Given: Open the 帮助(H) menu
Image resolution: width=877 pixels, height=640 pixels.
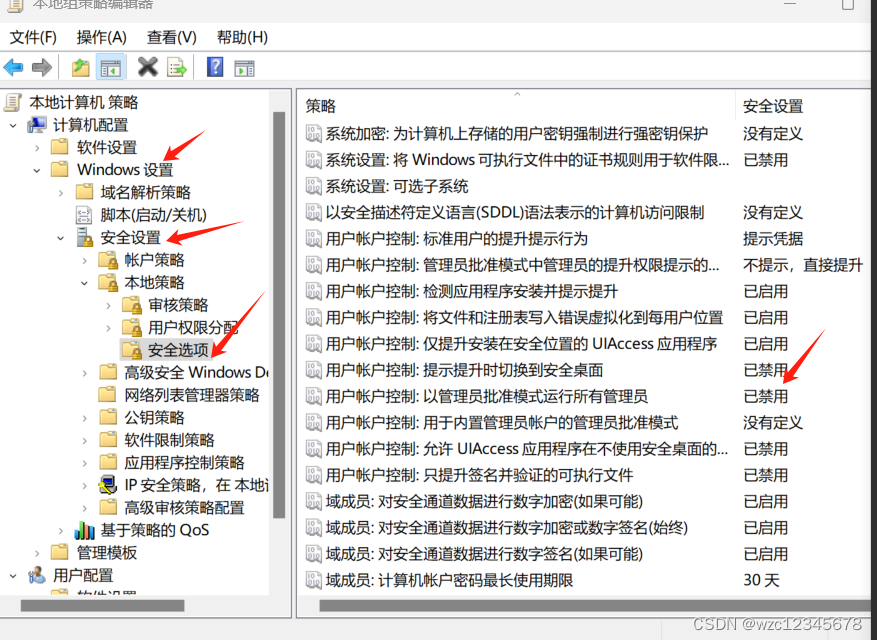Looking at the screenshot, I should pos(242,37).
